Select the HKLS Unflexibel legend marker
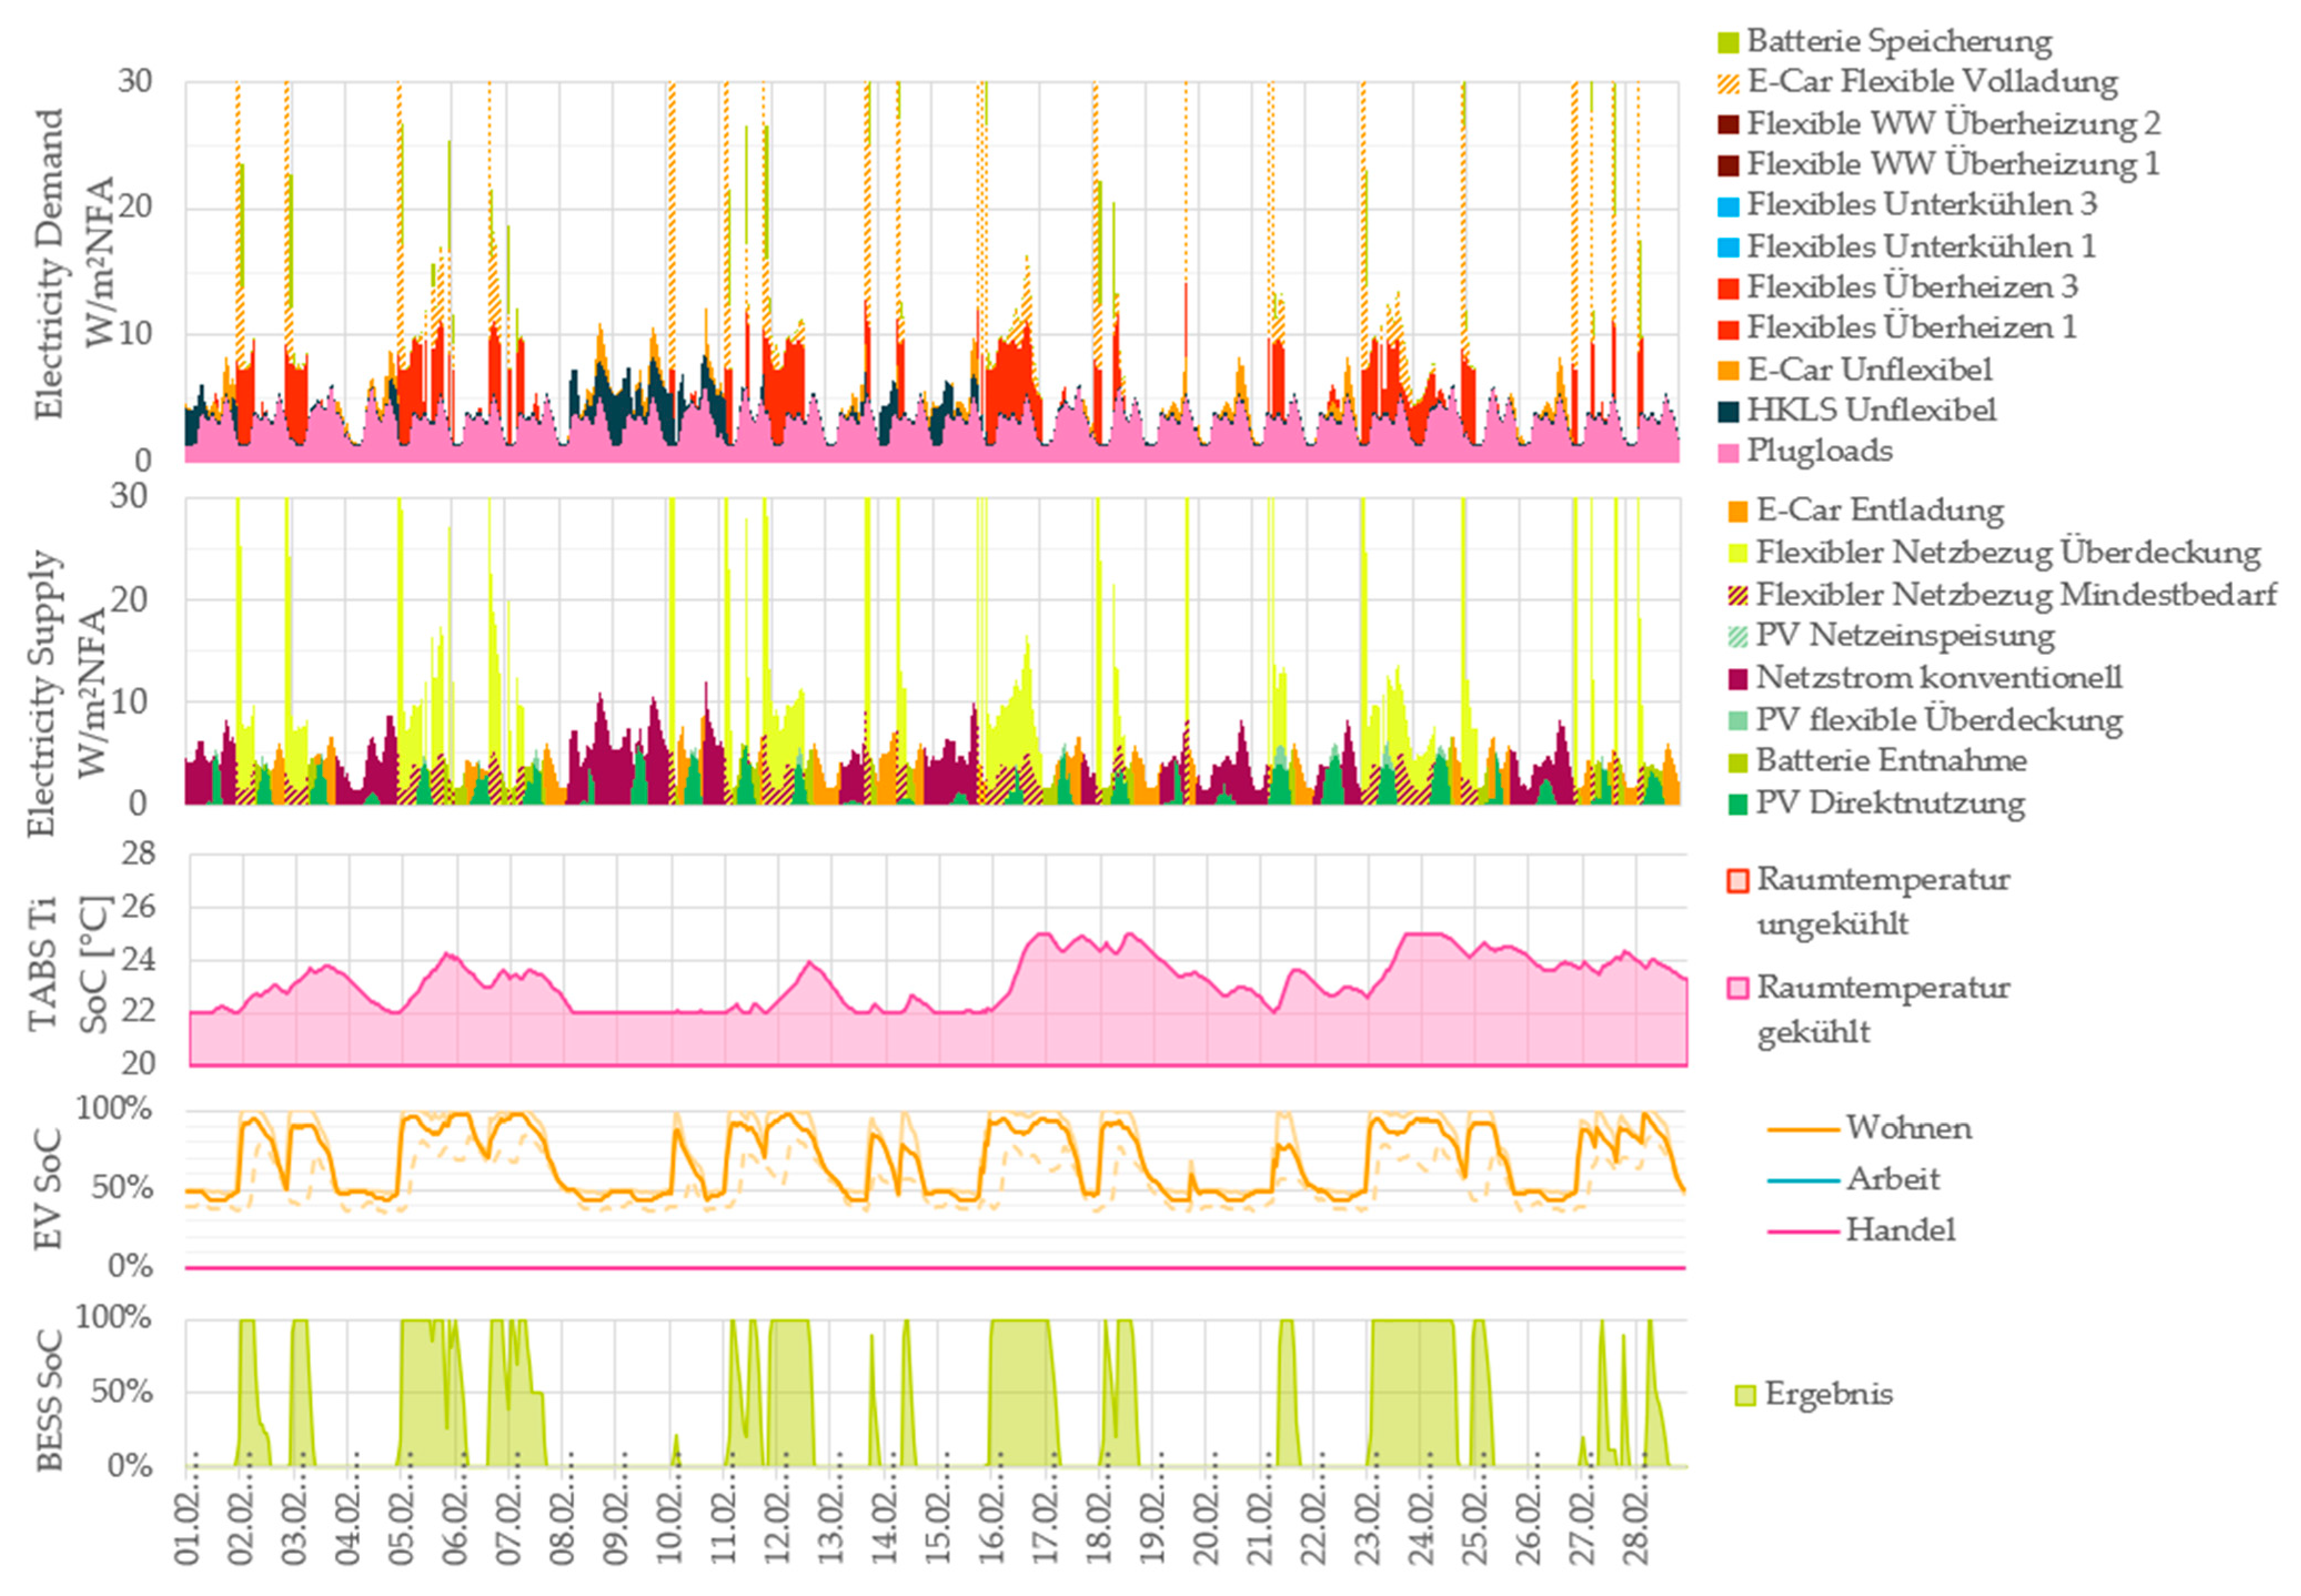Screen dimensions: 2301x1596 pos(1727,412)
